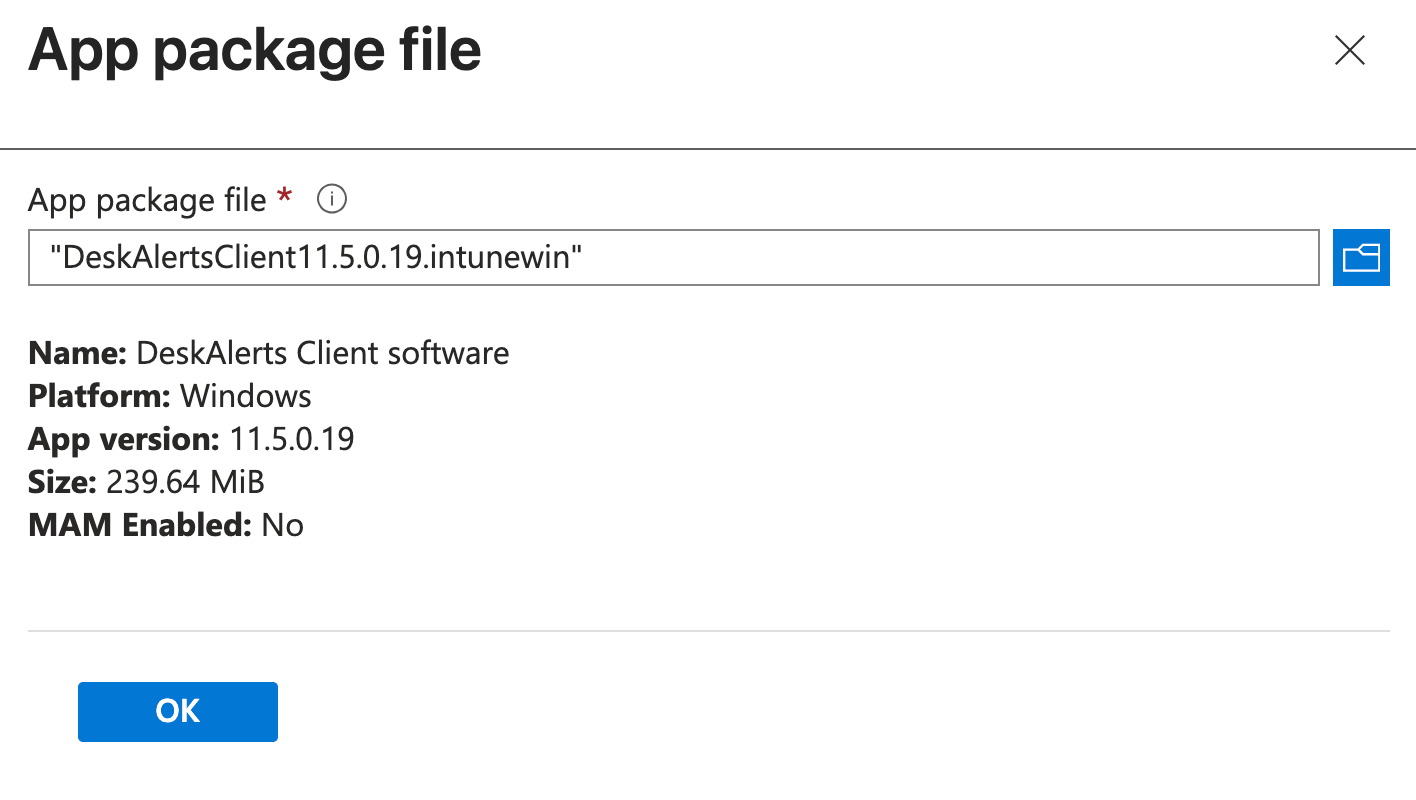
Task: Click the App package file field label
Action: click(x=146, y=199)
